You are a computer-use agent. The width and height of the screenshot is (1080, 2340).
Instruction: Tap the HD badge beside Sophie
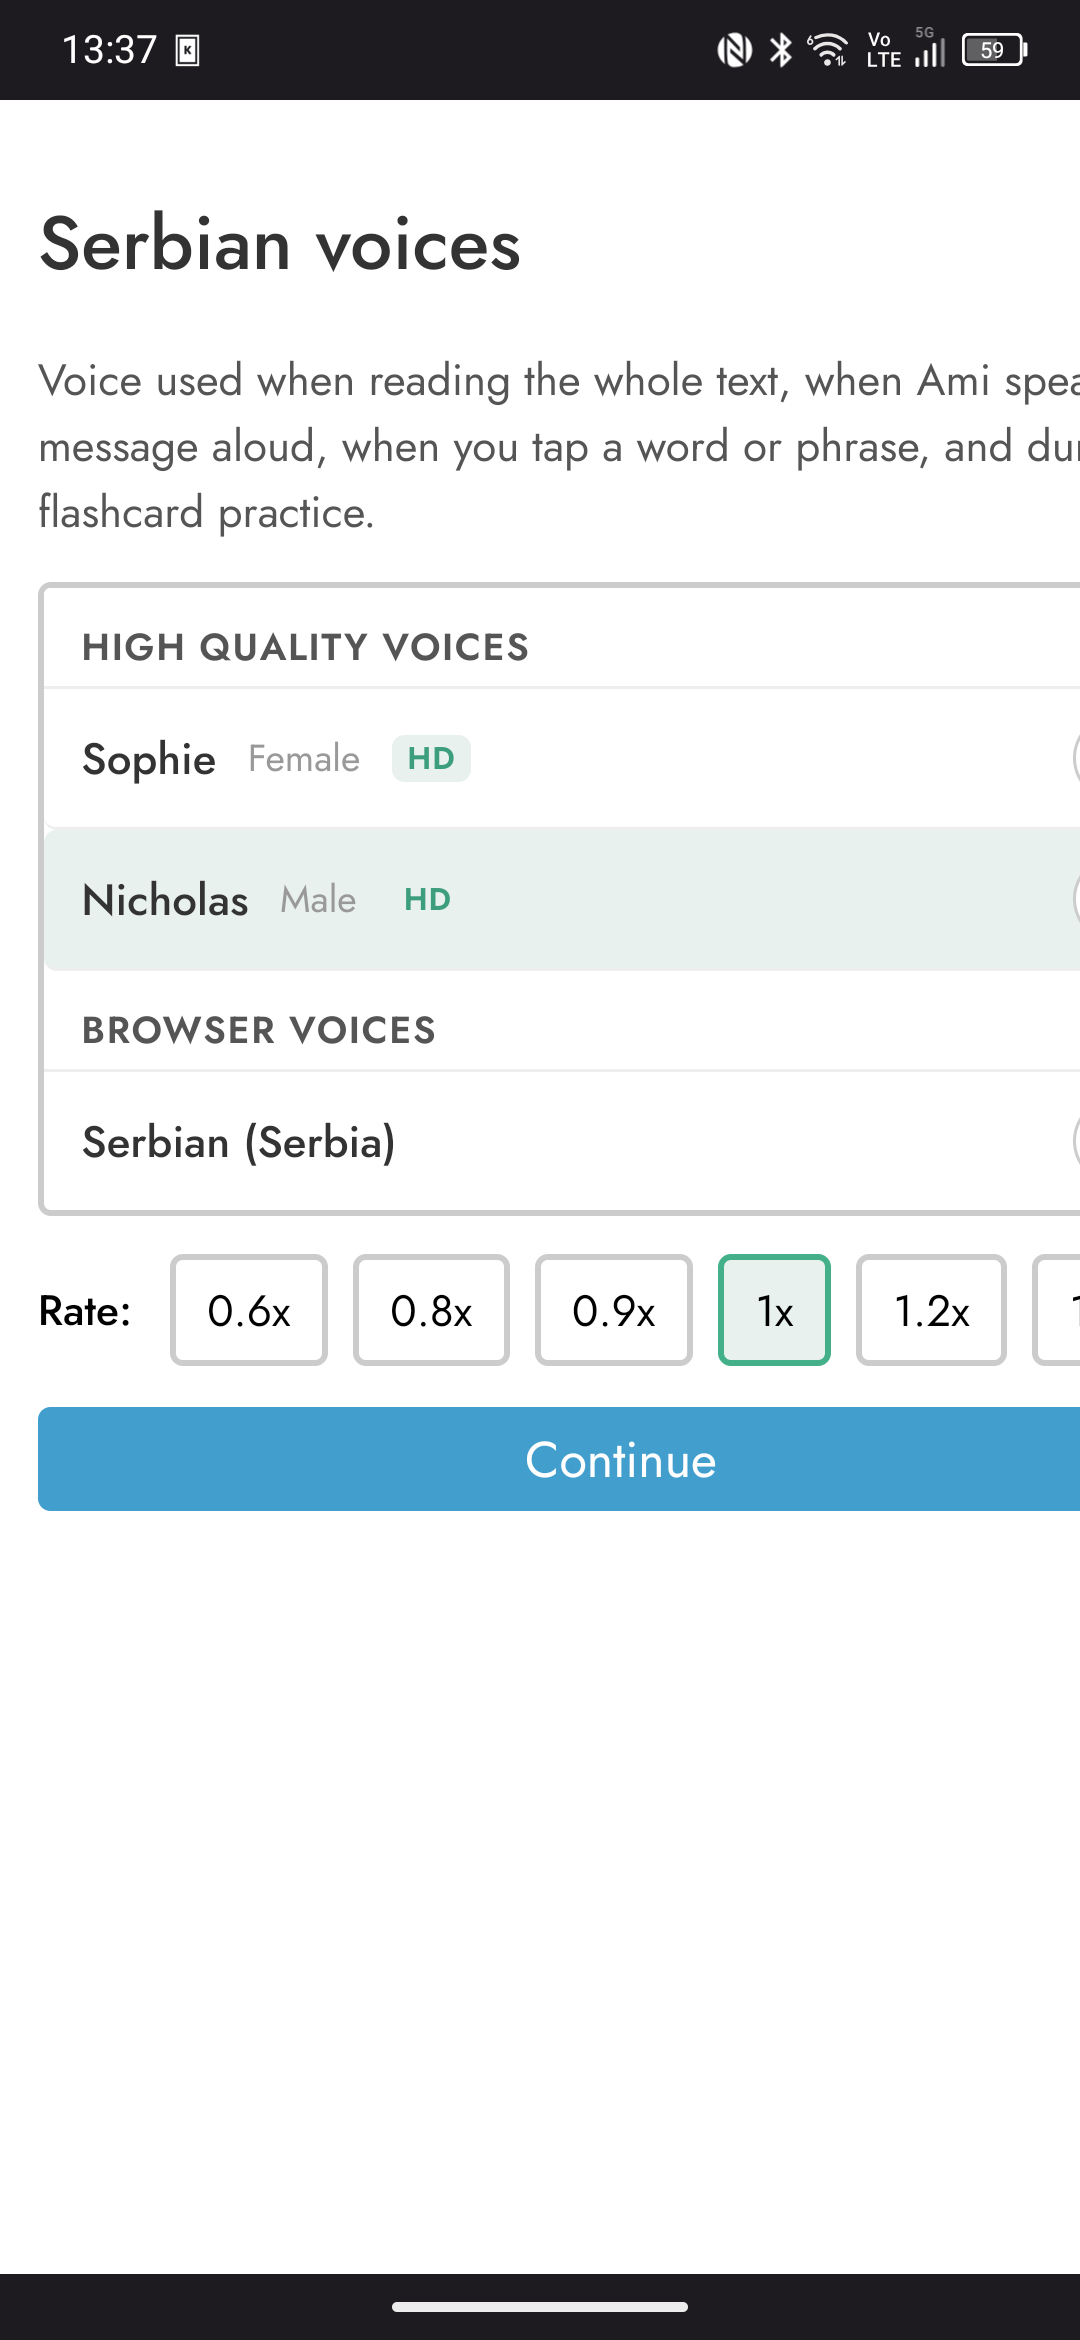point(431,758)
